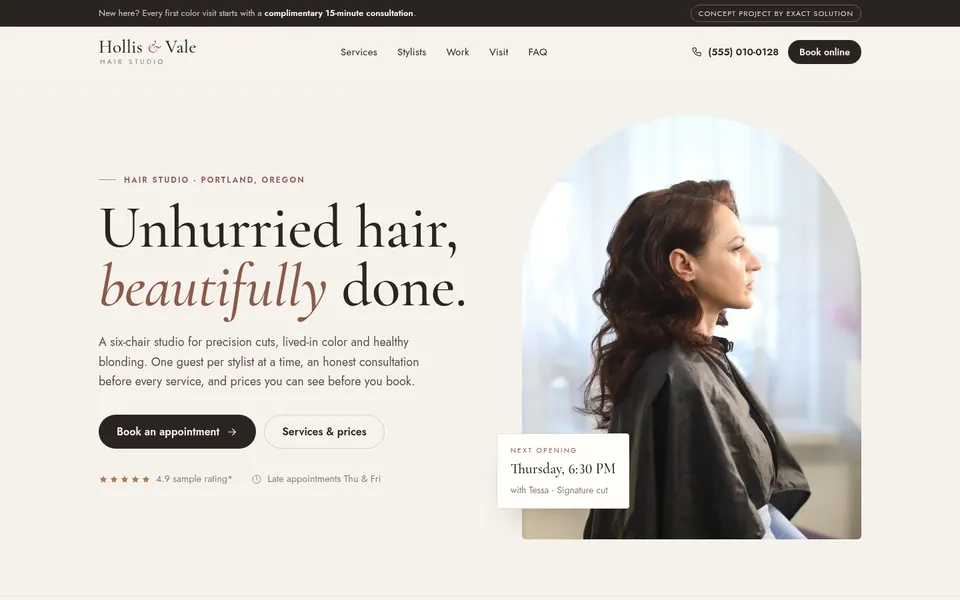Click the arrow in Book an appointment
The width and height of the screenshot is (960, 600).
pyautogui.click(x=232, y=432)
